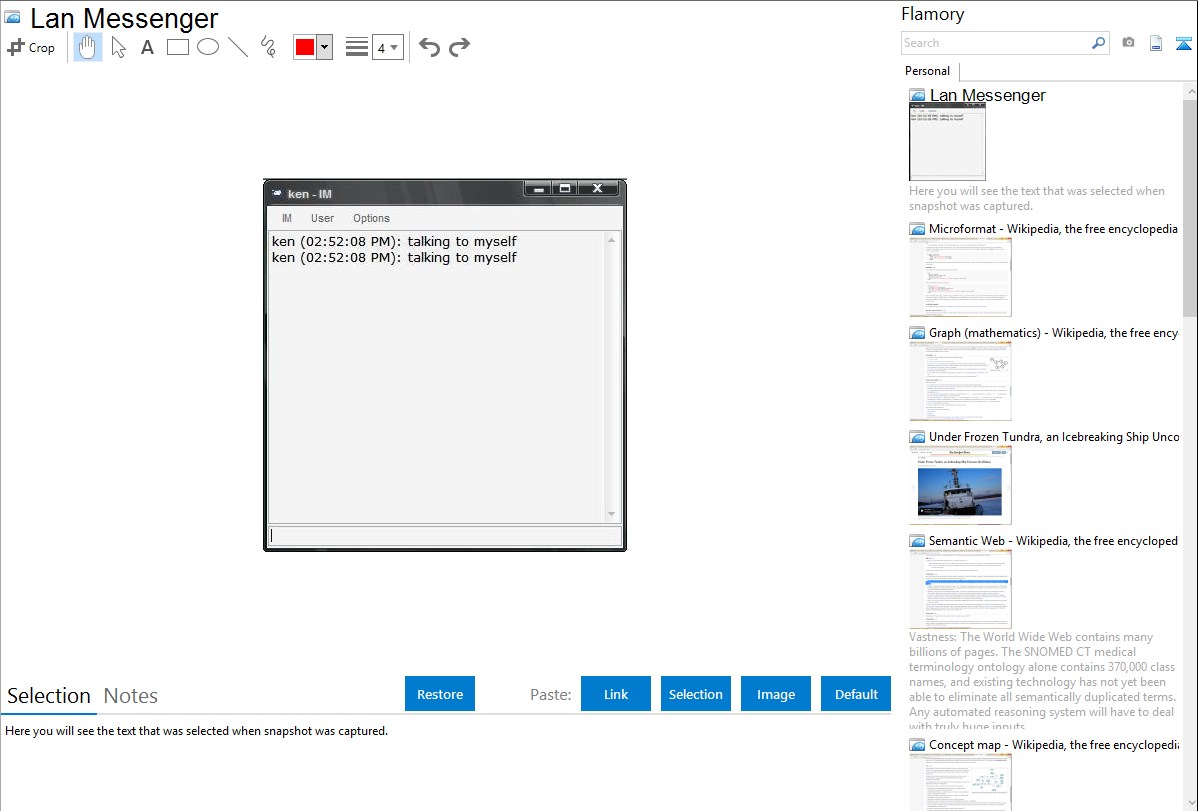Open the Under Frozen Tundra ship thumbnail
This screenshot has width=1198, height=811.
[960, 485]
